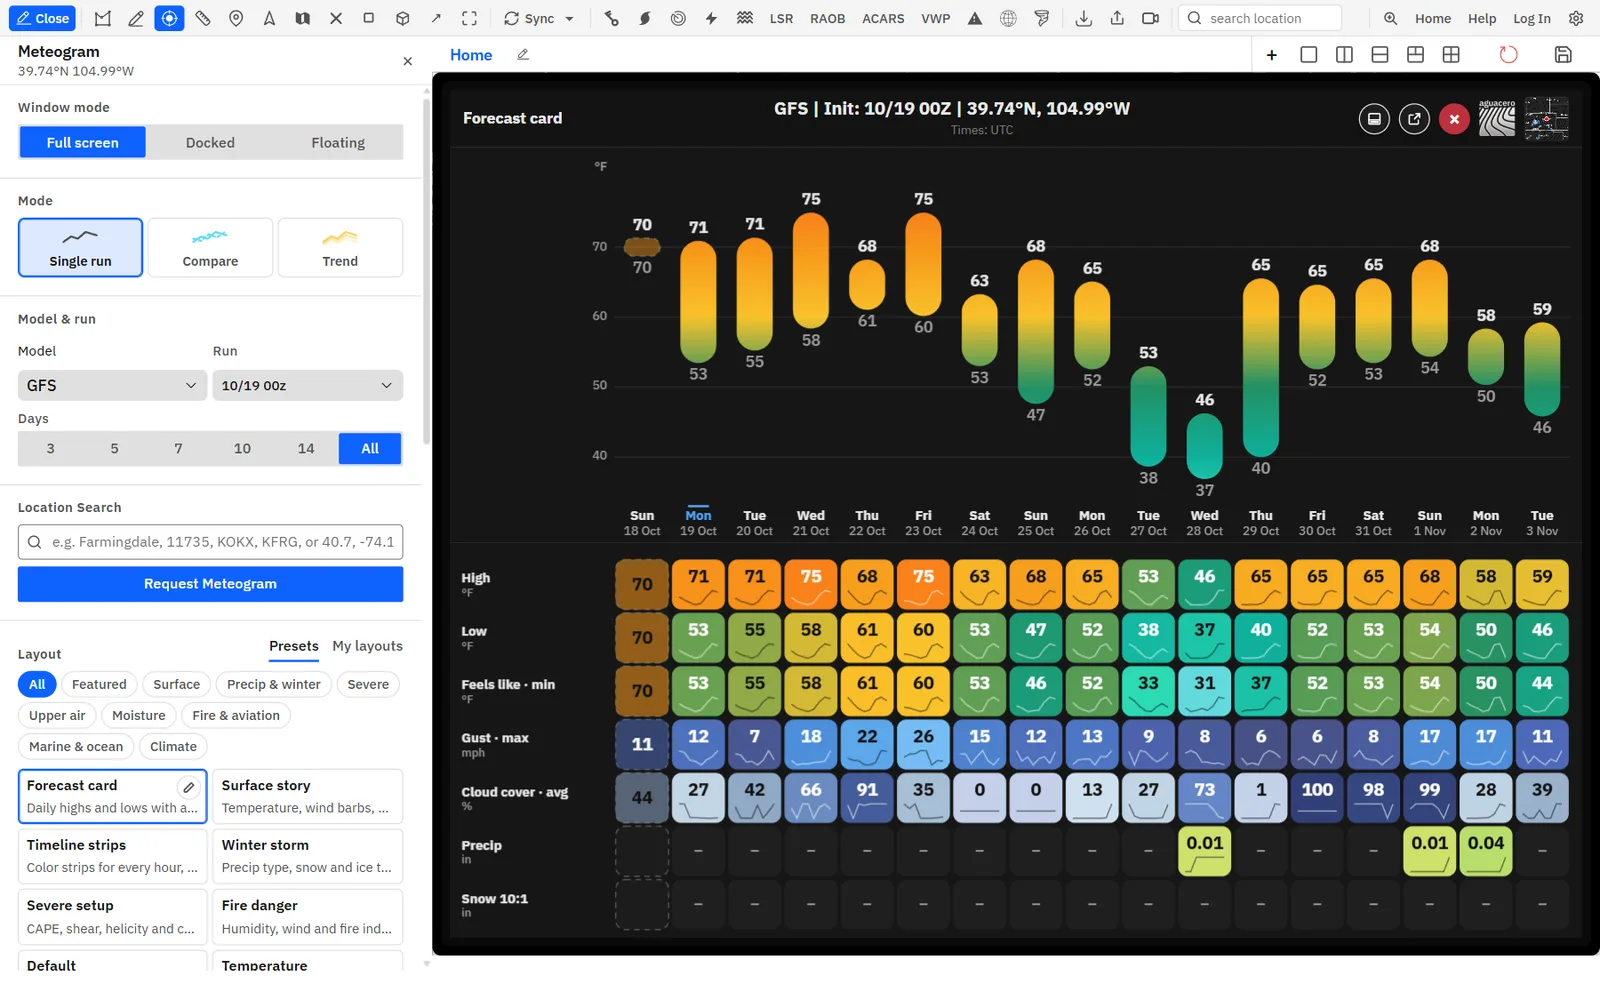Screen dimensions: 1600x1000
Task: Click the Wed 28 Oct precip 0.01 cell
Action: point(1204,852)
